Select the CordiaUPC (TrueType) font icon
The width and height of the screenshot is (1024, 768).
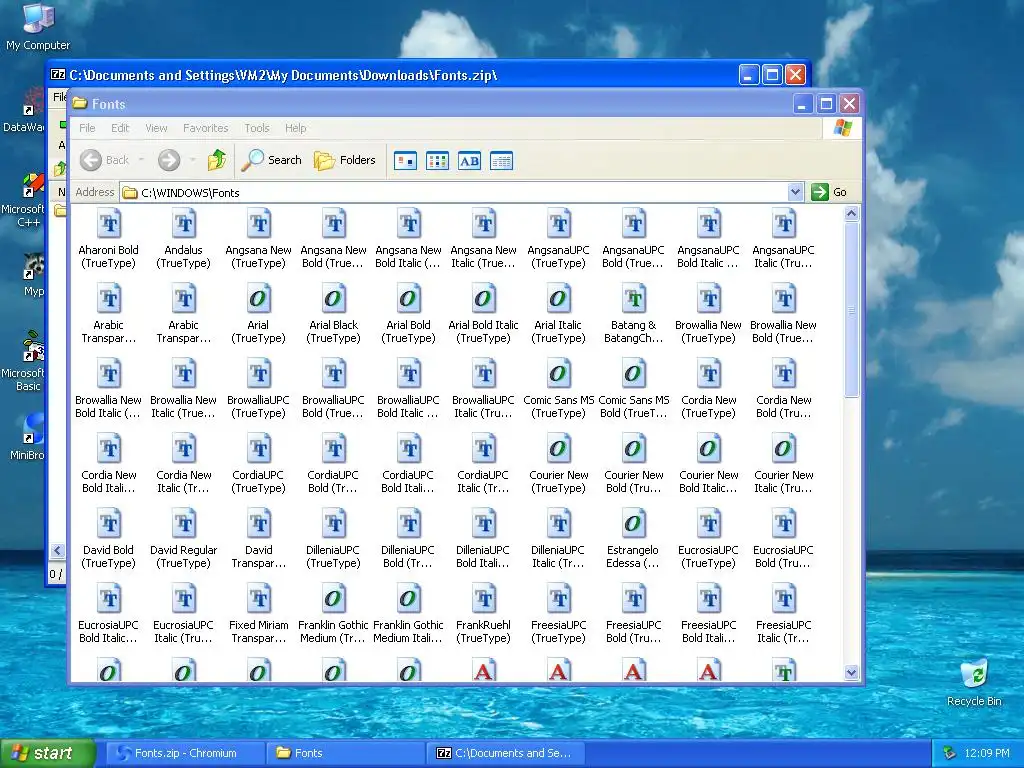click(x=259, y=449)
